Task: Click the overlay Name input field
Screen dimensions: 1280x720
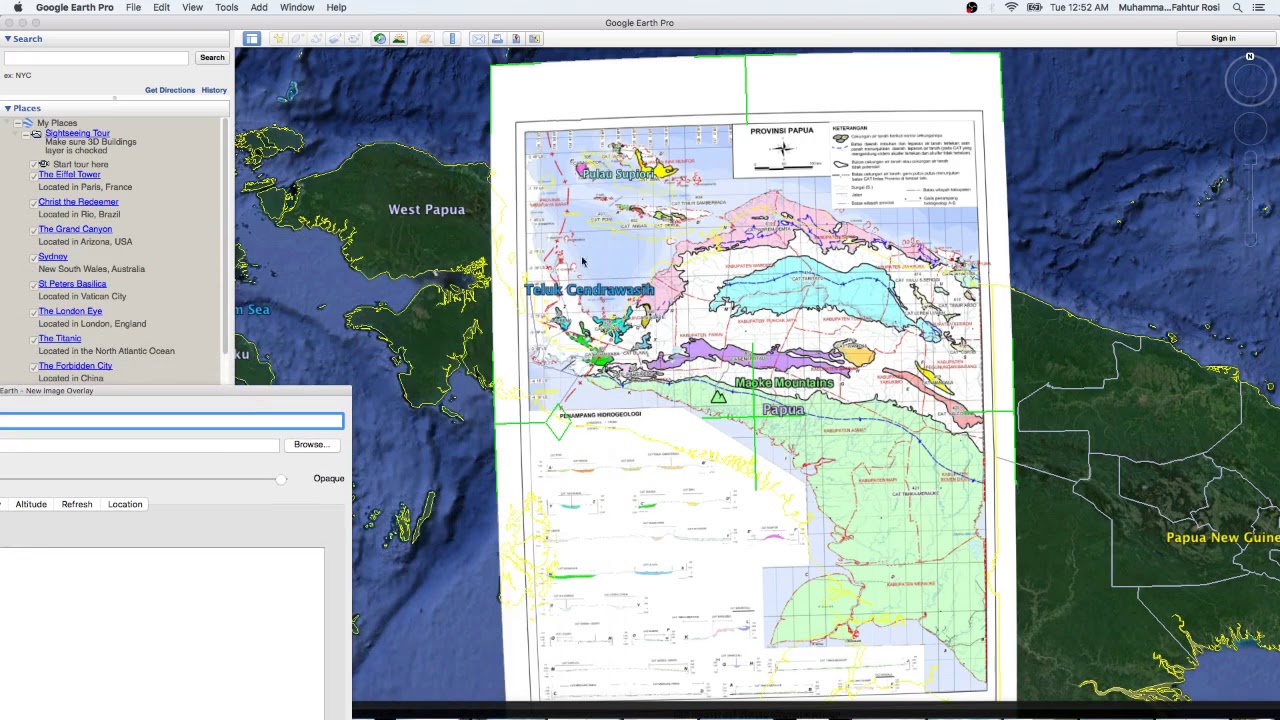Action: click(171, 422)
